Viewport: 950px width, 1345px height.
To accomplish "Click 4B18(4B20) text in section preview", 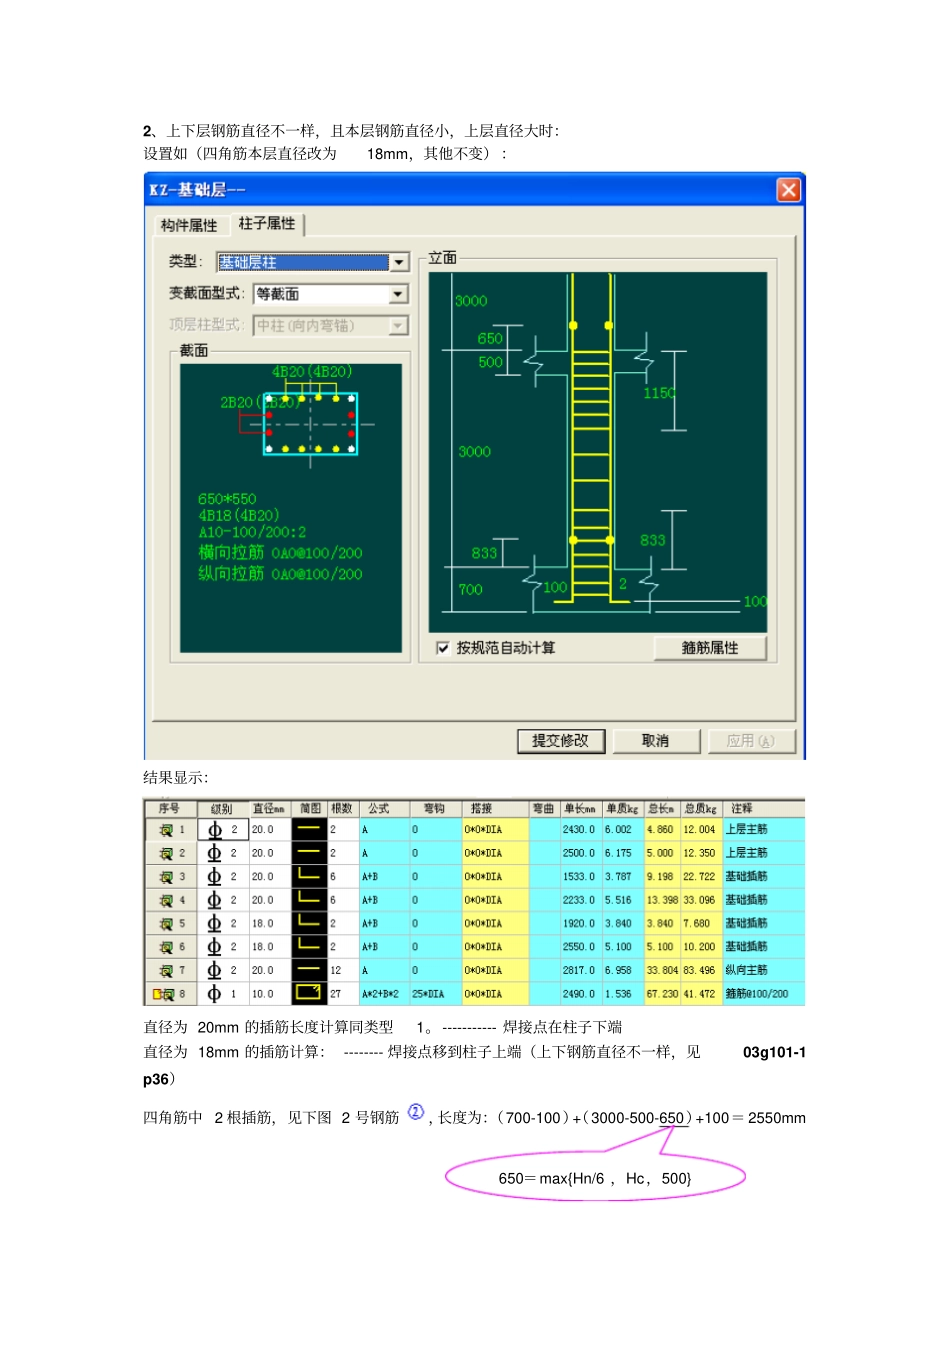I will 239,516.
